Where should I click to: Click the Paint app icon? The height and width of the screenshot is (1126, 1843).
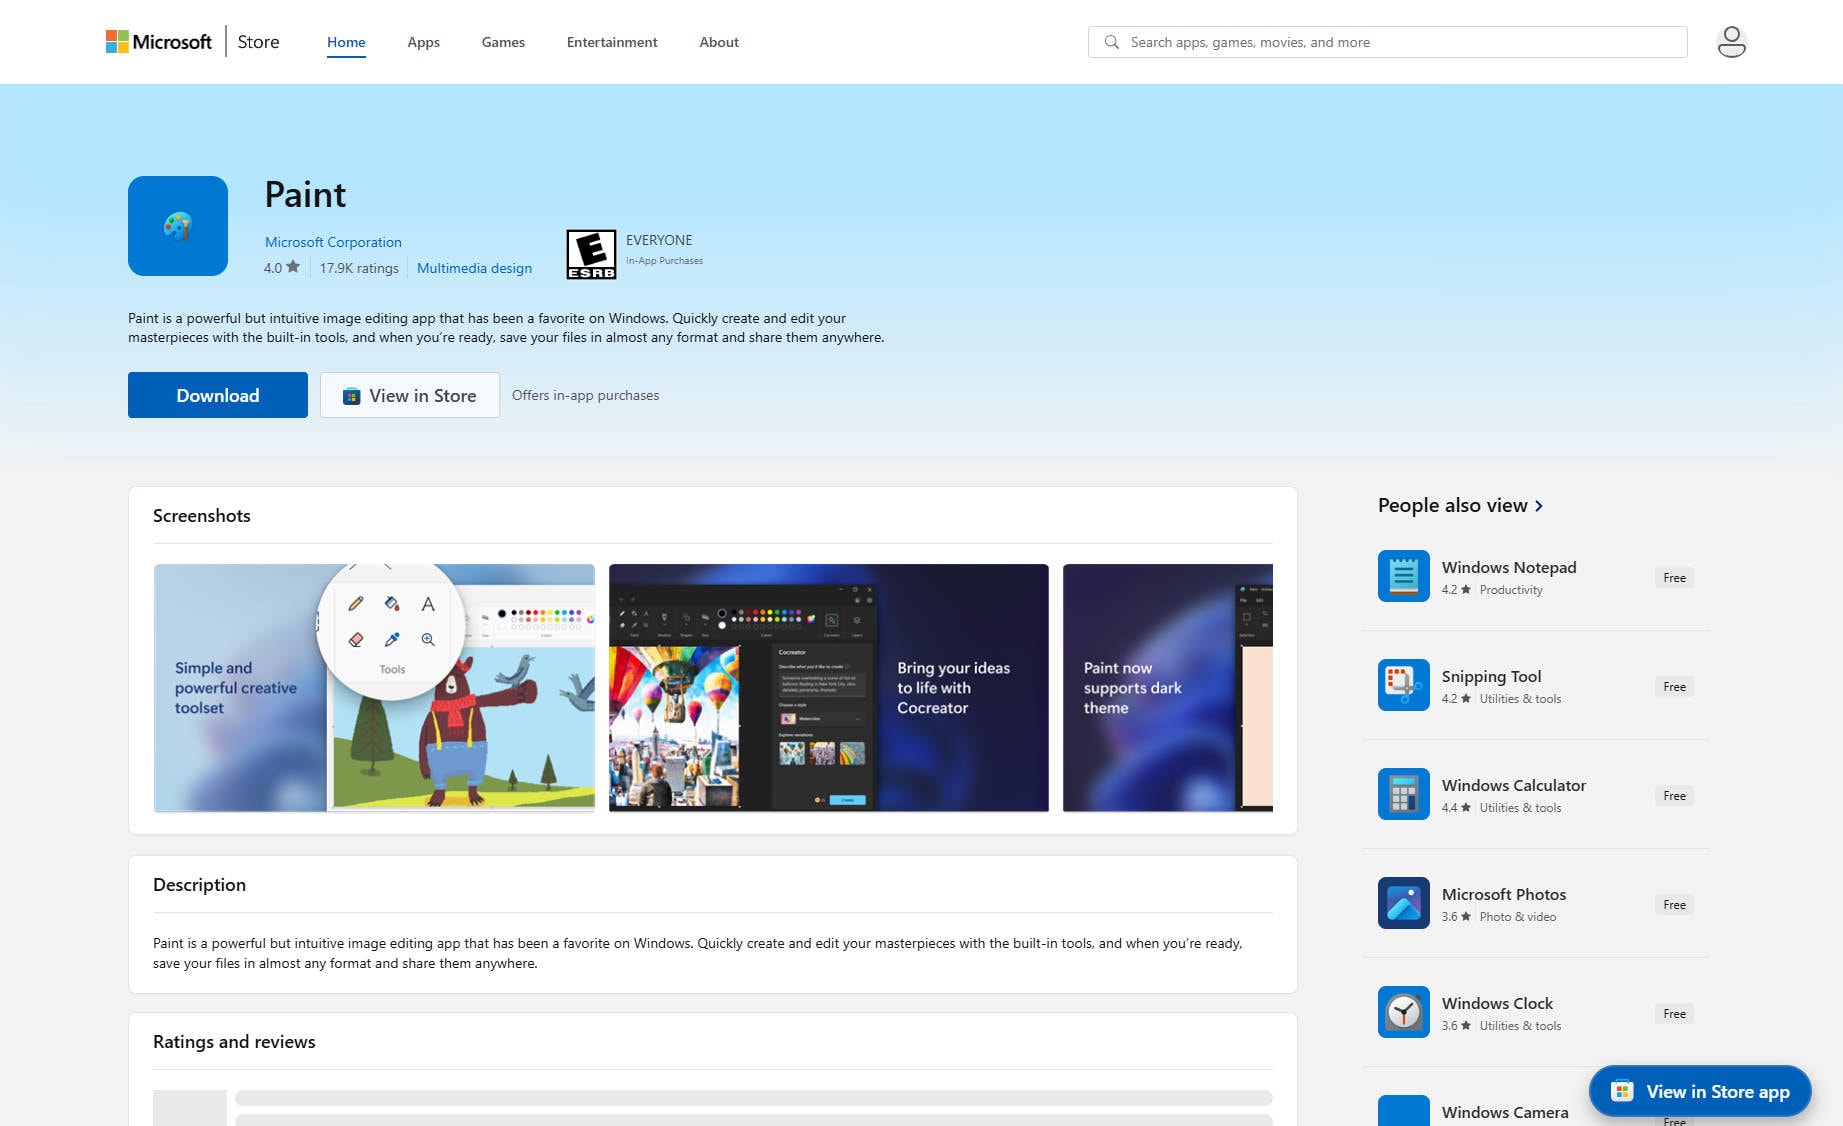pos(178,226)
